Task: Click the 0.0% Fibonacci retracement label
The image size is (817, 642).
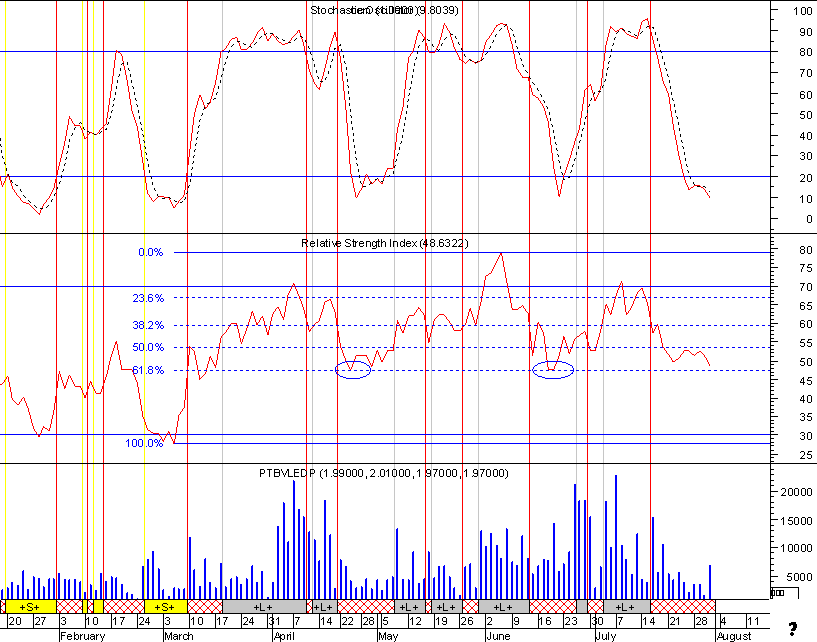Action: [151, 253]
